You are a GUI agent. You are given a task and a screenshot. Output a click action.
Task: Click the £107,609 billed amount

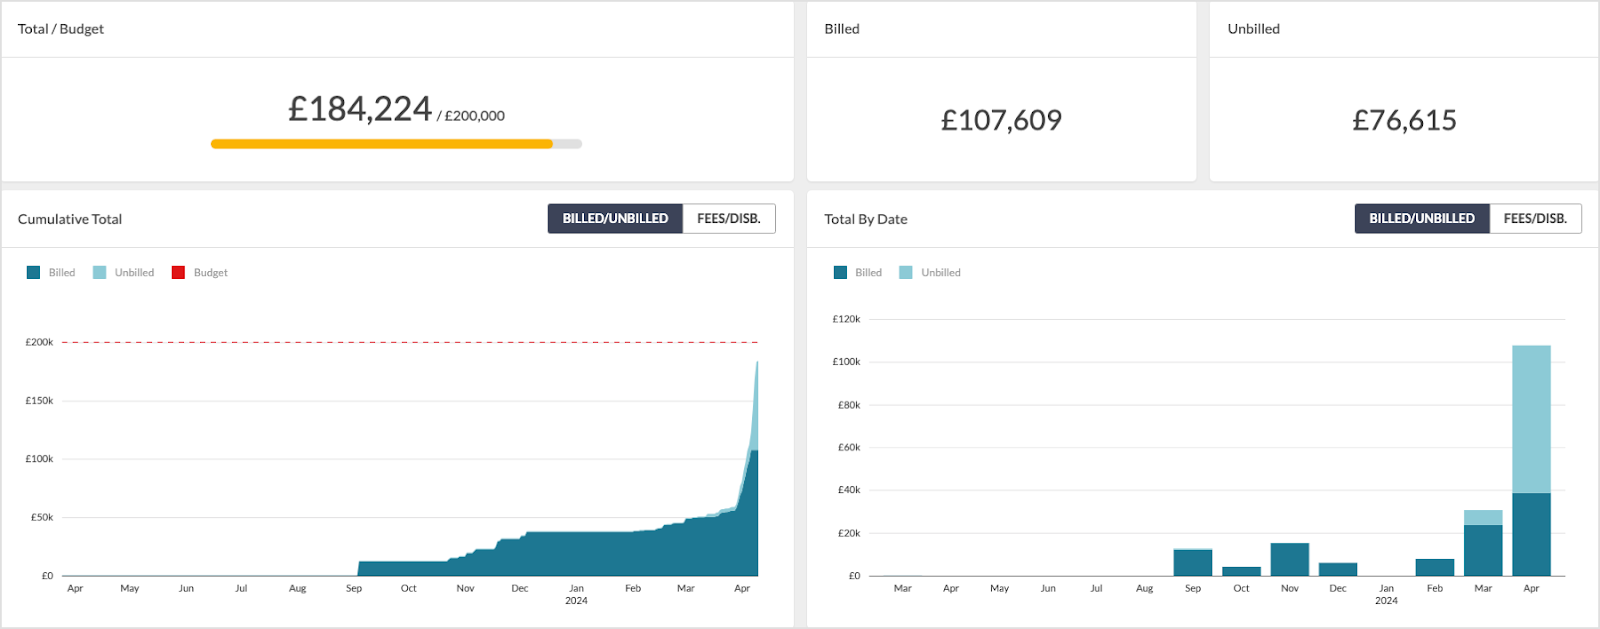click(x=1001, y=121)
